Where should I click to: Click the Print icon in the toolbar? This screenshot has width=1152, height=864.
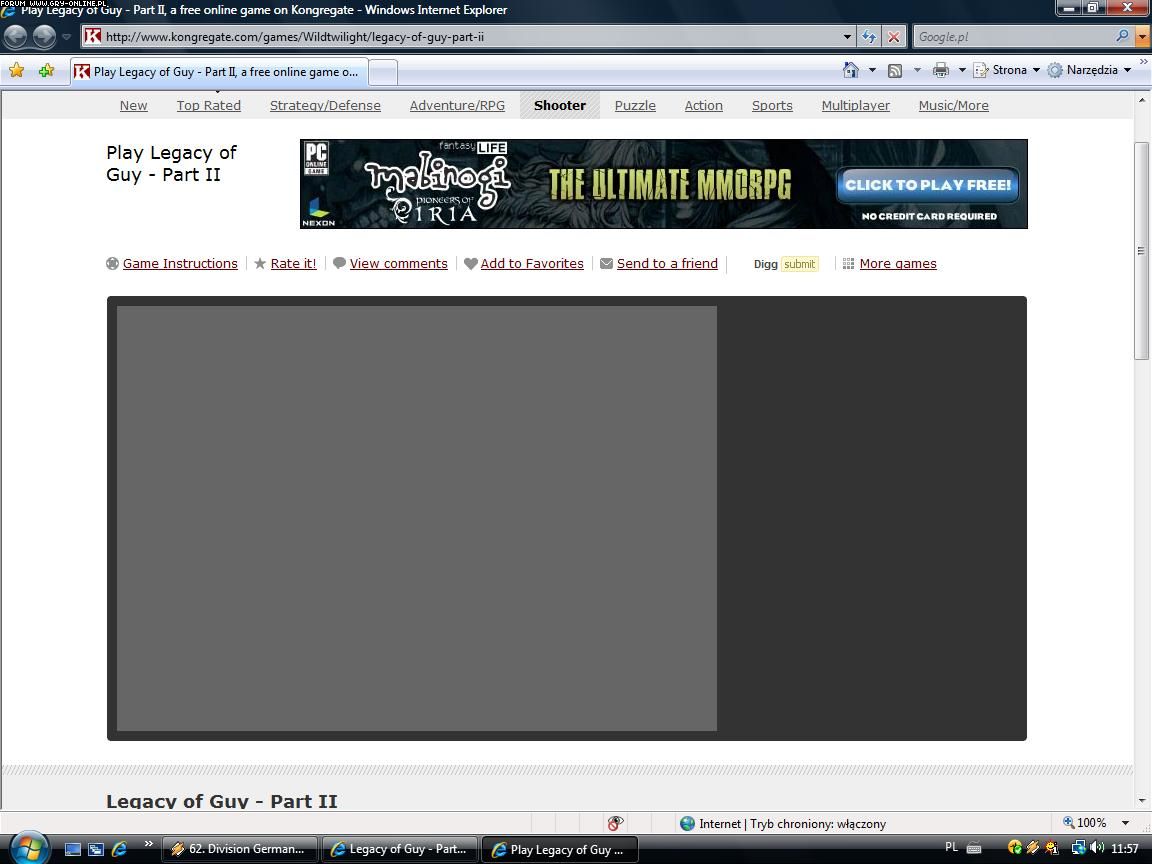940,70
